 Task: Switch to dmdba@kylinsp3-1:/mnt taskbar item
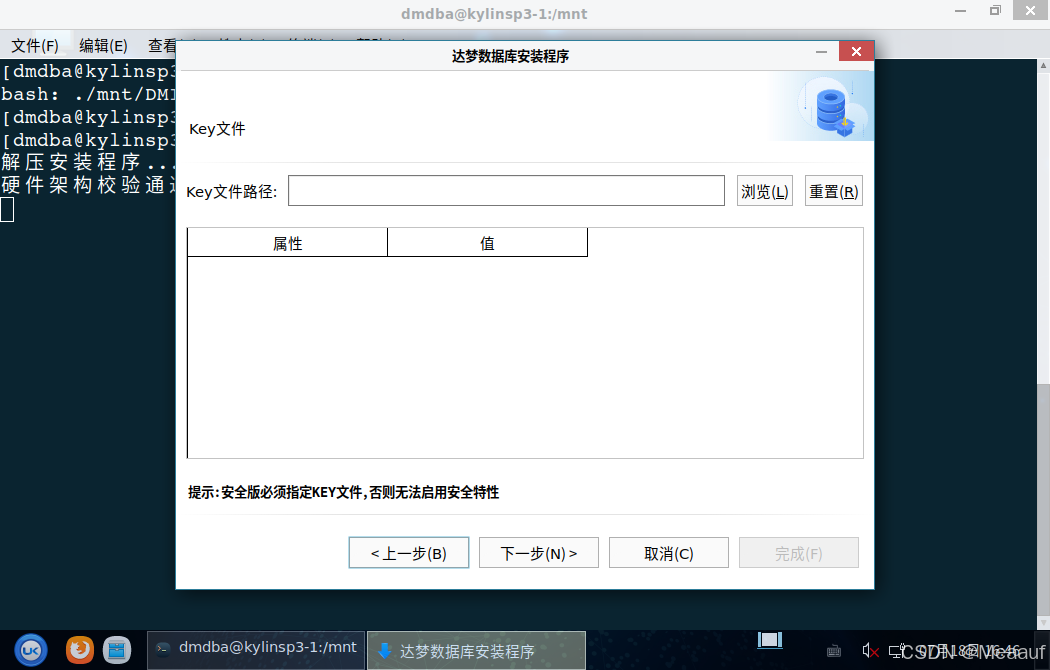pos(256,650)
